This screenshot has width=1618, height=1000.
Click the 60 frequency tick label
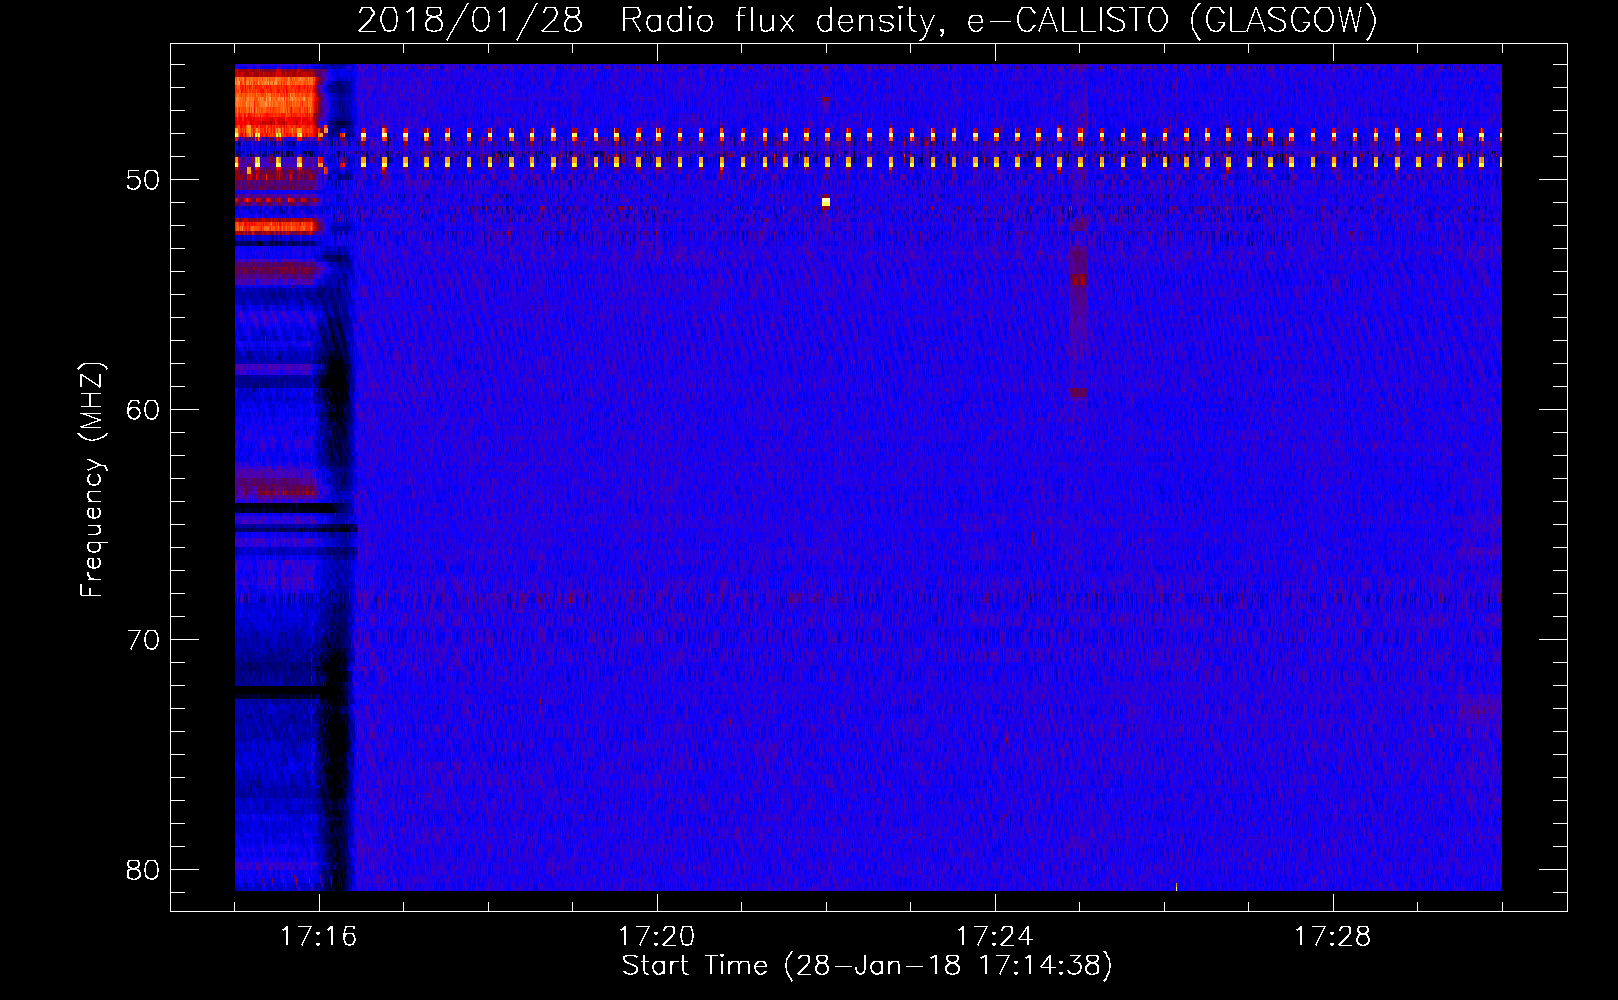pos(143,411)
